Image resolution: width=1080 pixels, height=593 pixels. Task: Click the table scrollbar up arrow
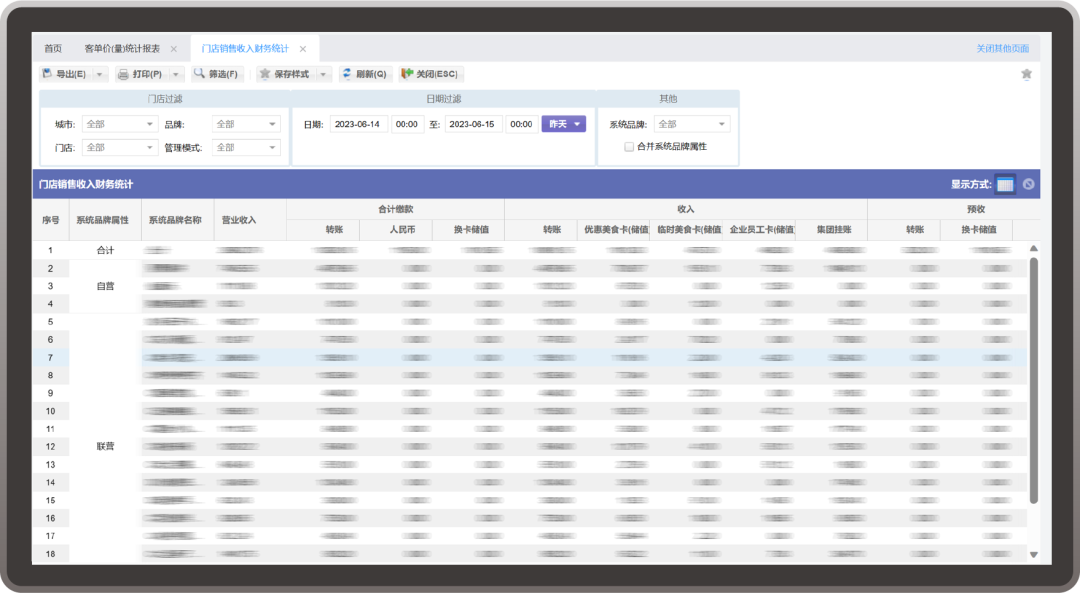[1033, 249]
